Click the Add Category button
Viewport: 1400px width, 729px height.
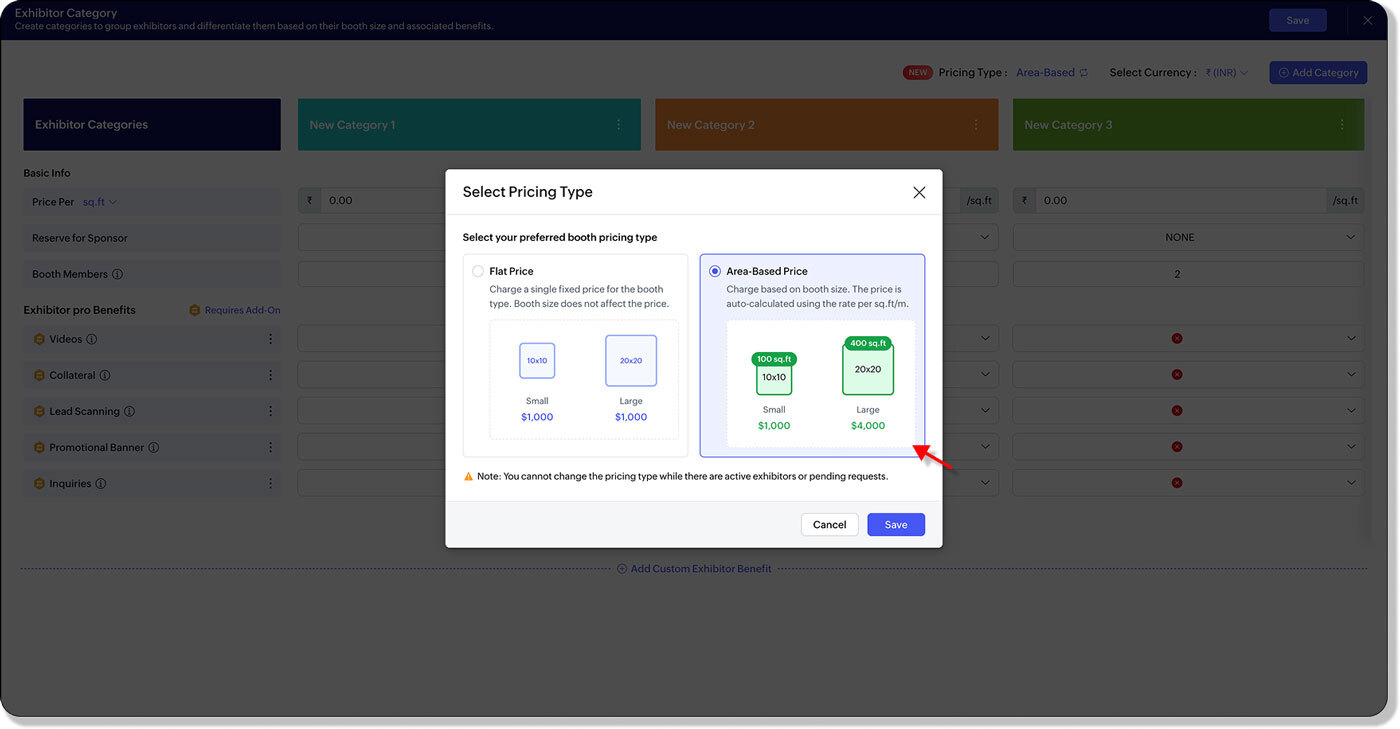(x=1318, y=73)
